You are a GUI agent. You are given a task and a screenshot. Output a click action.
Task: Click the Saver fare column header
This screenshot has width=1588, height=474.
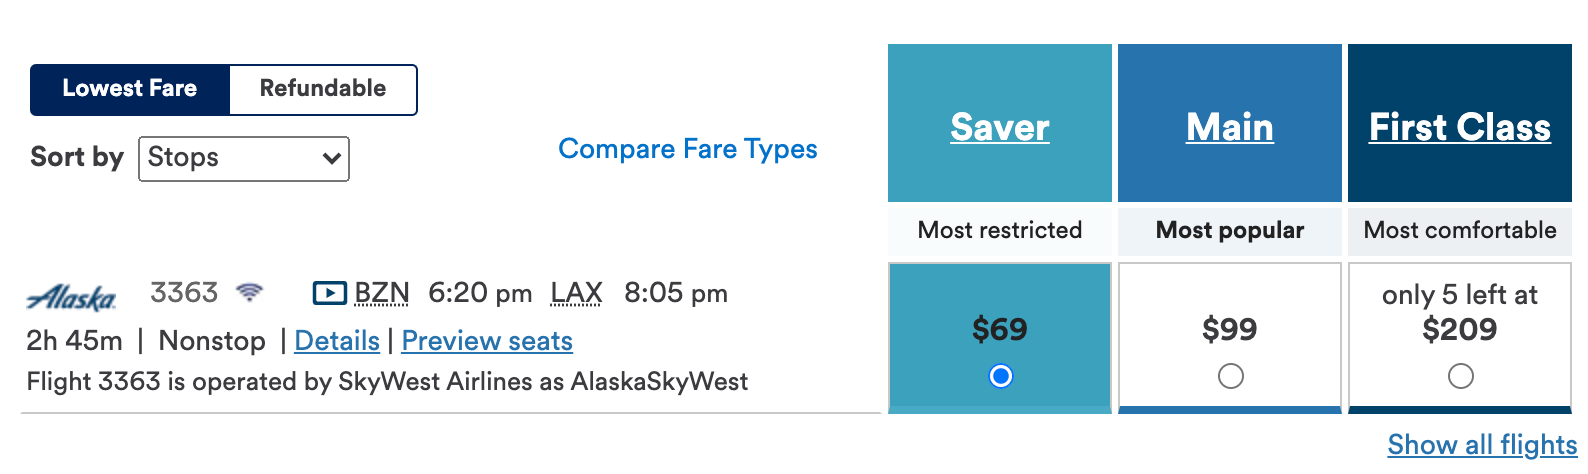[1000, 127]
